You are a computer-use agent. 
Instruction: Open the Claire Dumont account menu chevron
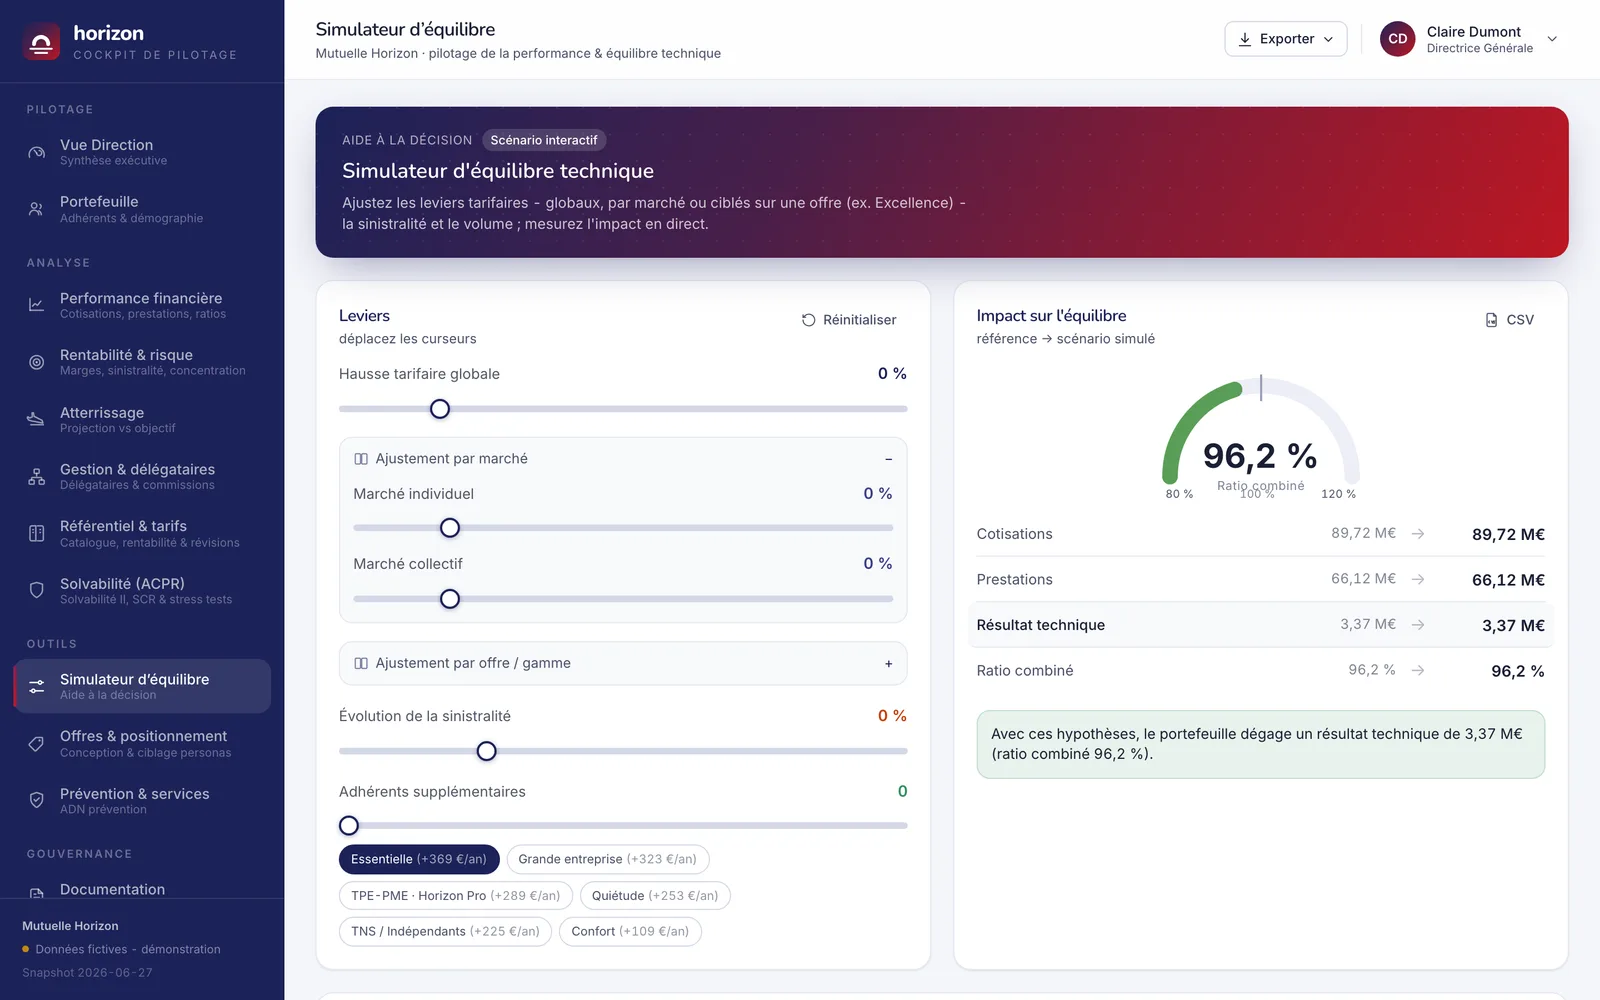point(1552,39)
